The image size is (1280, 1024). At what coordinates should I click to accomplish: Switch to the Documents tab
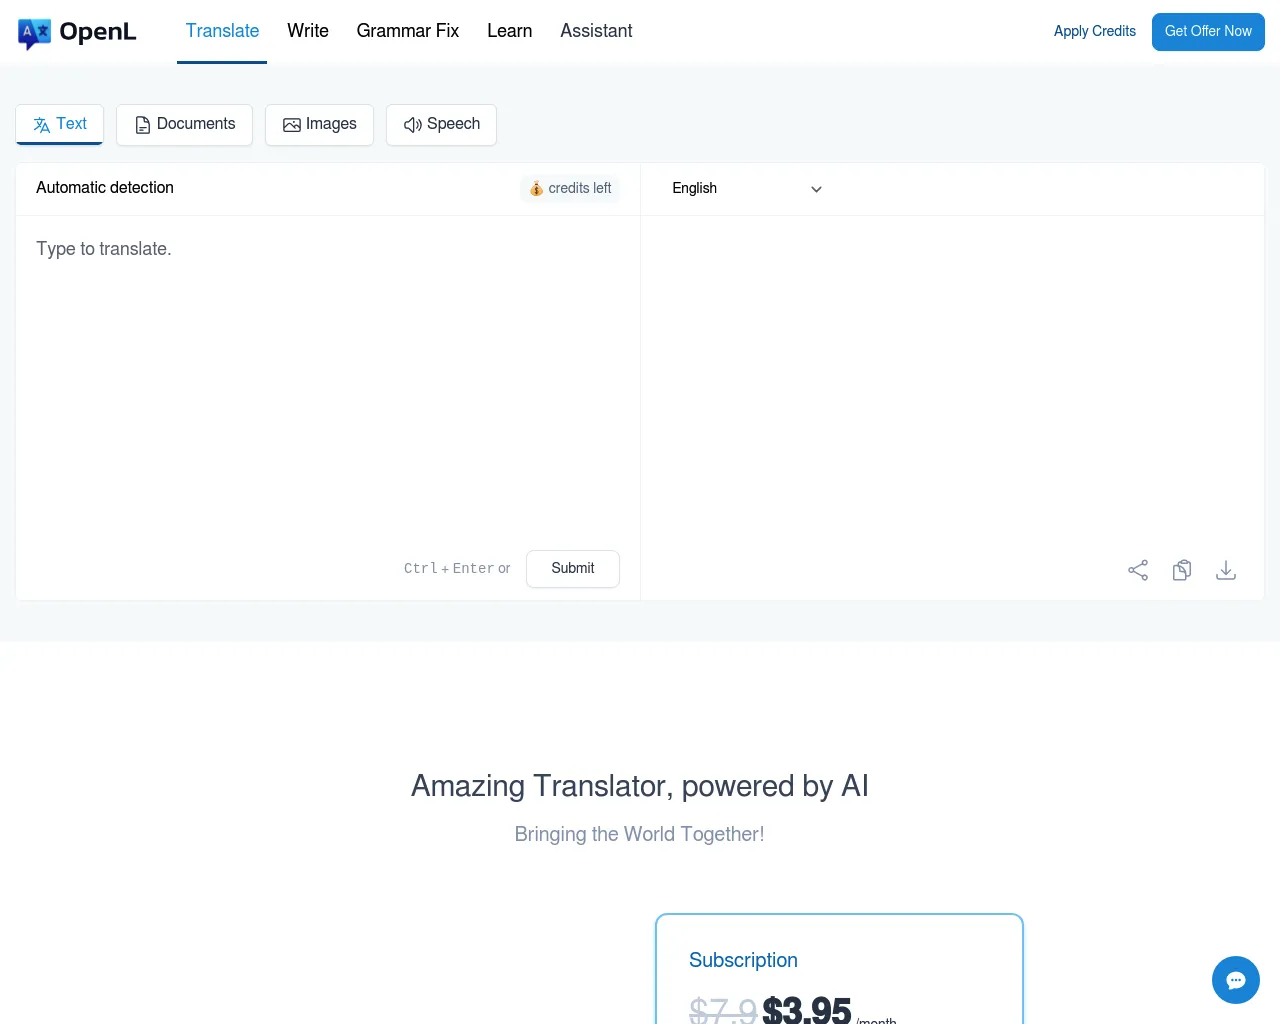coord(184,124)
